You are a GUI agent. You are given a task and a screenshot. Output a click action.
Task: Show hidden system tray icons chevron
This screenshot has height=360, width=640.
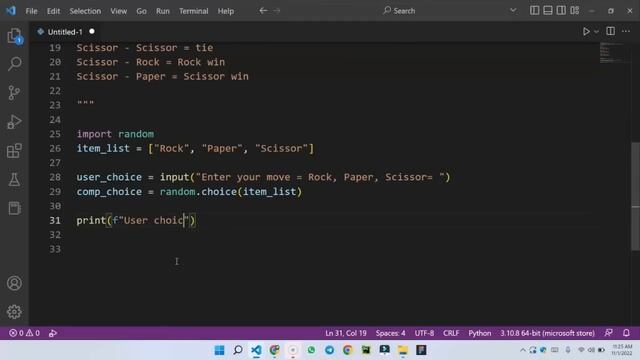click(x=522, y=350)
